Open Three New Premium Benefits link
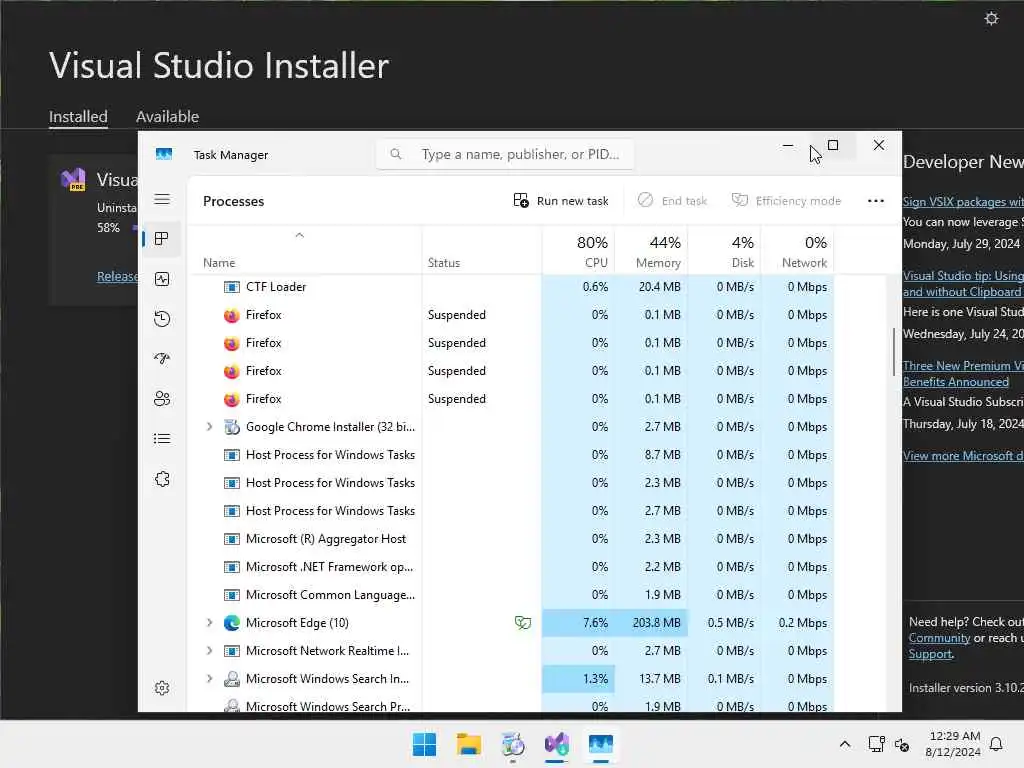Screen dimensions: 1024x768 963,374
